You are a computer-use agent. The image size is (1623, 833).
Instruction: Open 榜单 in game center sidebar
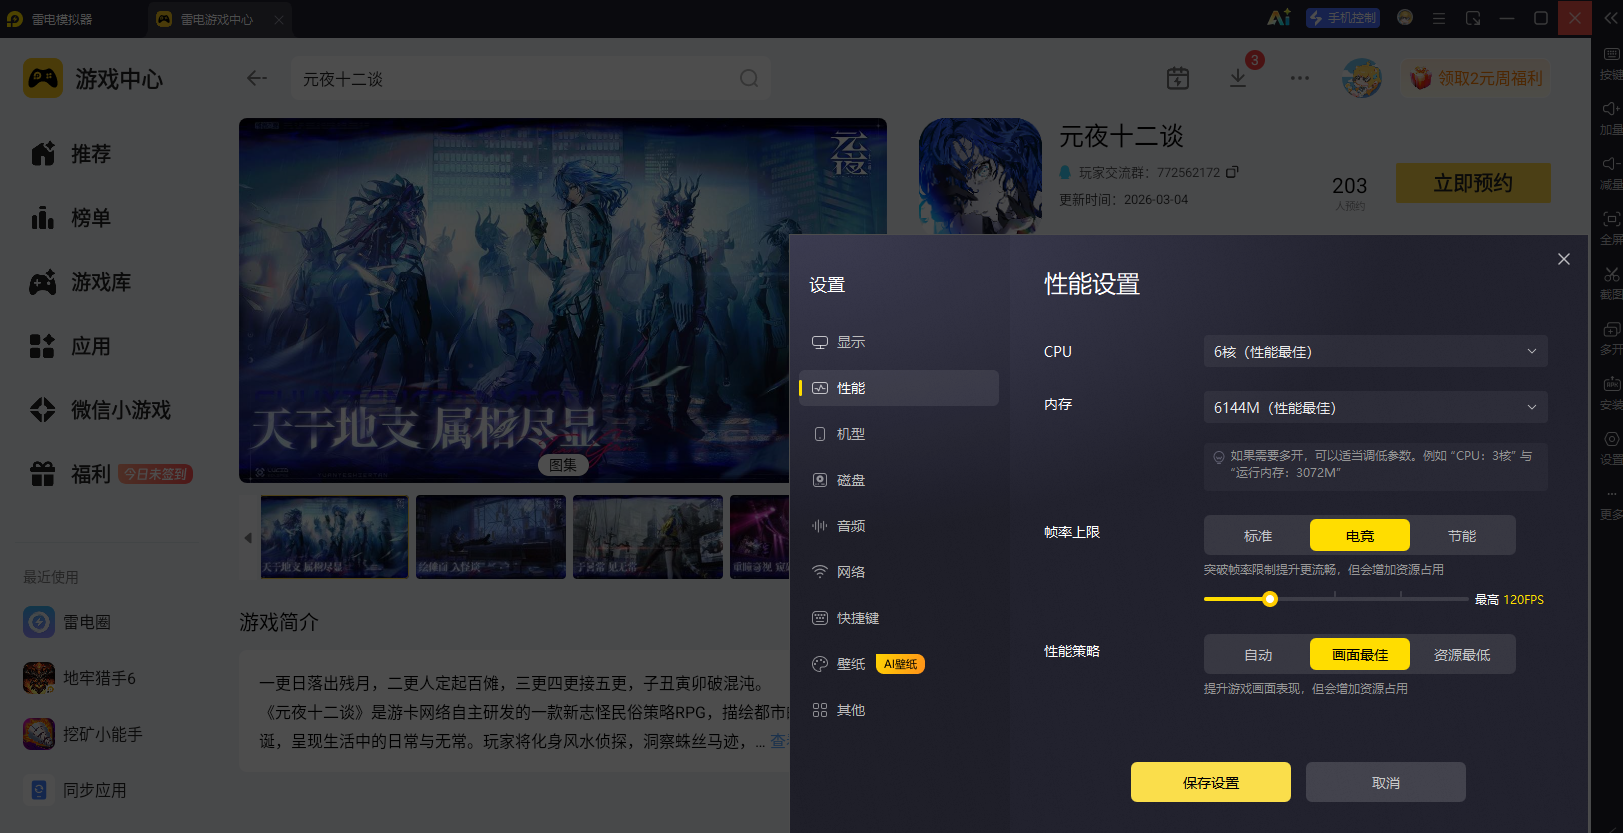pos(71,218)
